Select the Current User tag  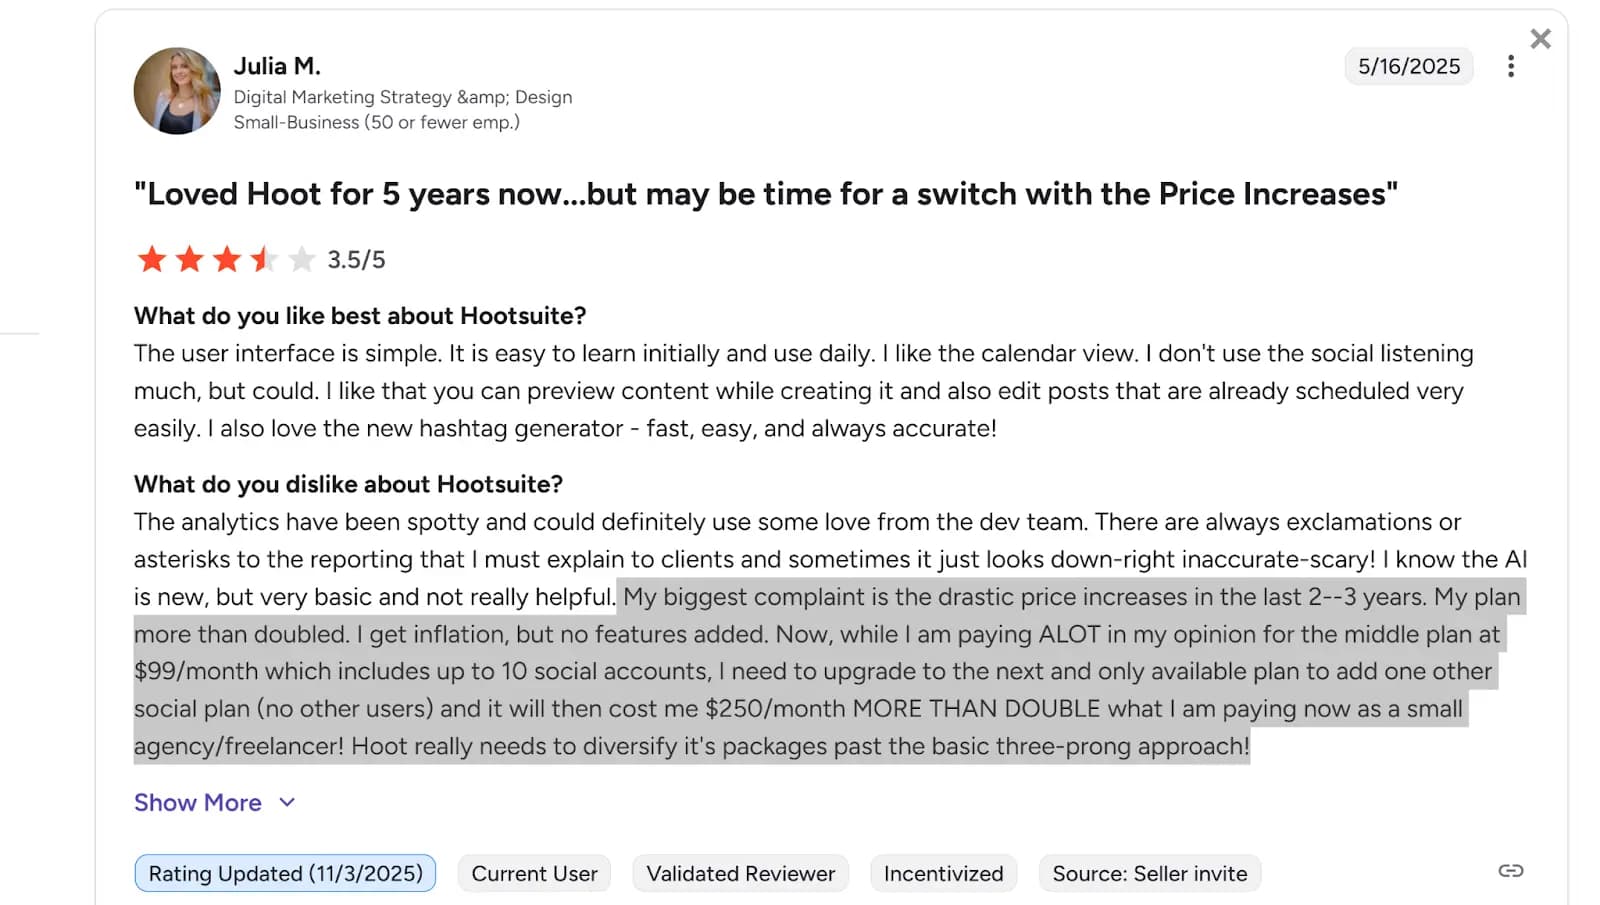534,872
